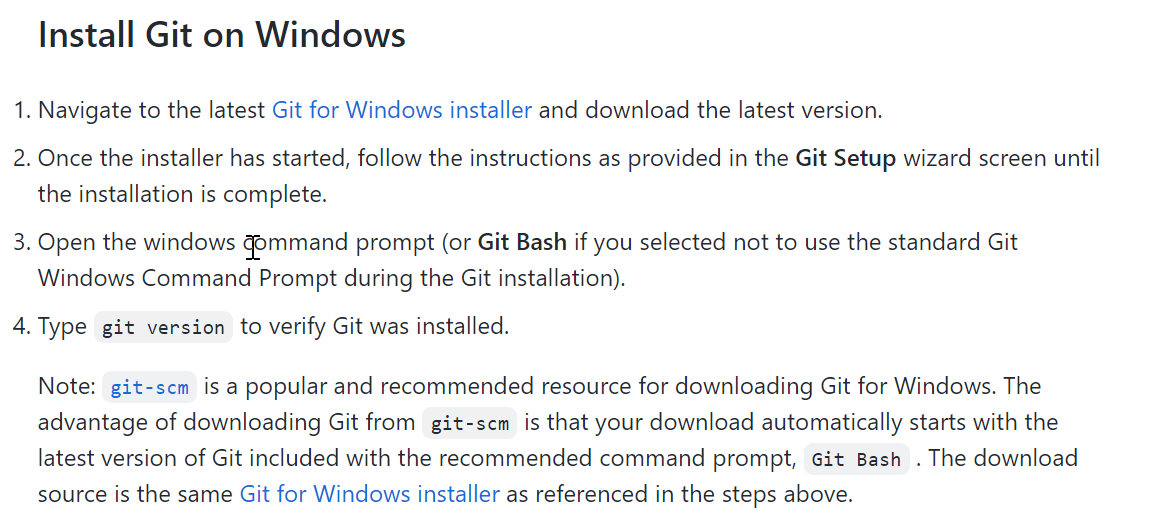Open the blue git-scm link in the note
The image size is (1164, 530).
click(149, 387)
